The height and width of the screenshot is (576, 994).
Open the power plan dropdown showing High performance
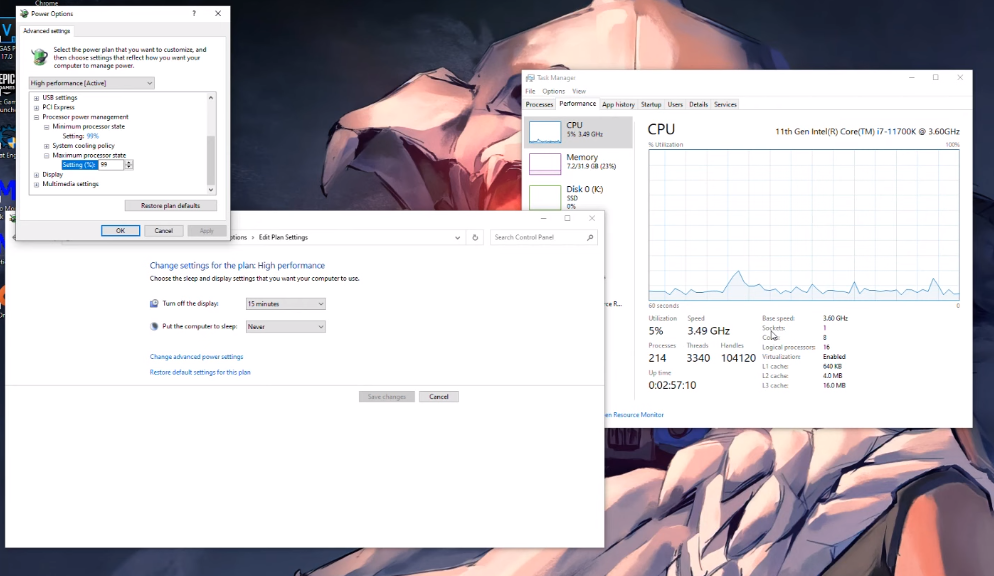coord(91,83)
